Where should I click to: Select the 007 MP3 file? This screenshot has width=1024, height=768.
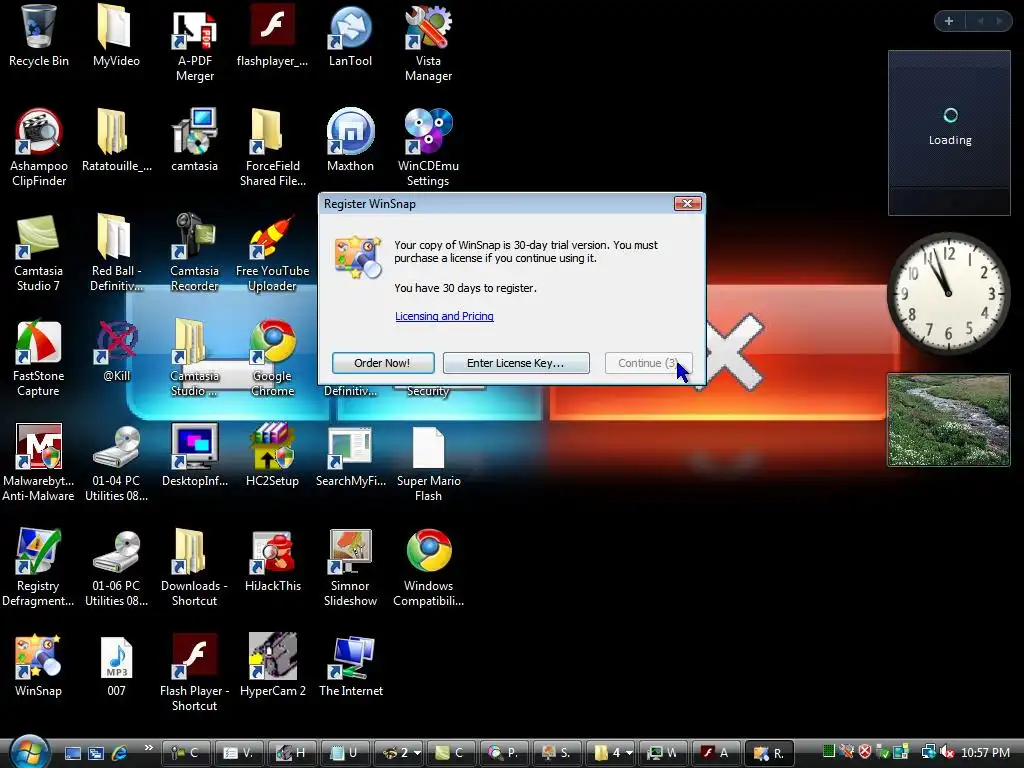pyautogui.click(x=116, y=658)
